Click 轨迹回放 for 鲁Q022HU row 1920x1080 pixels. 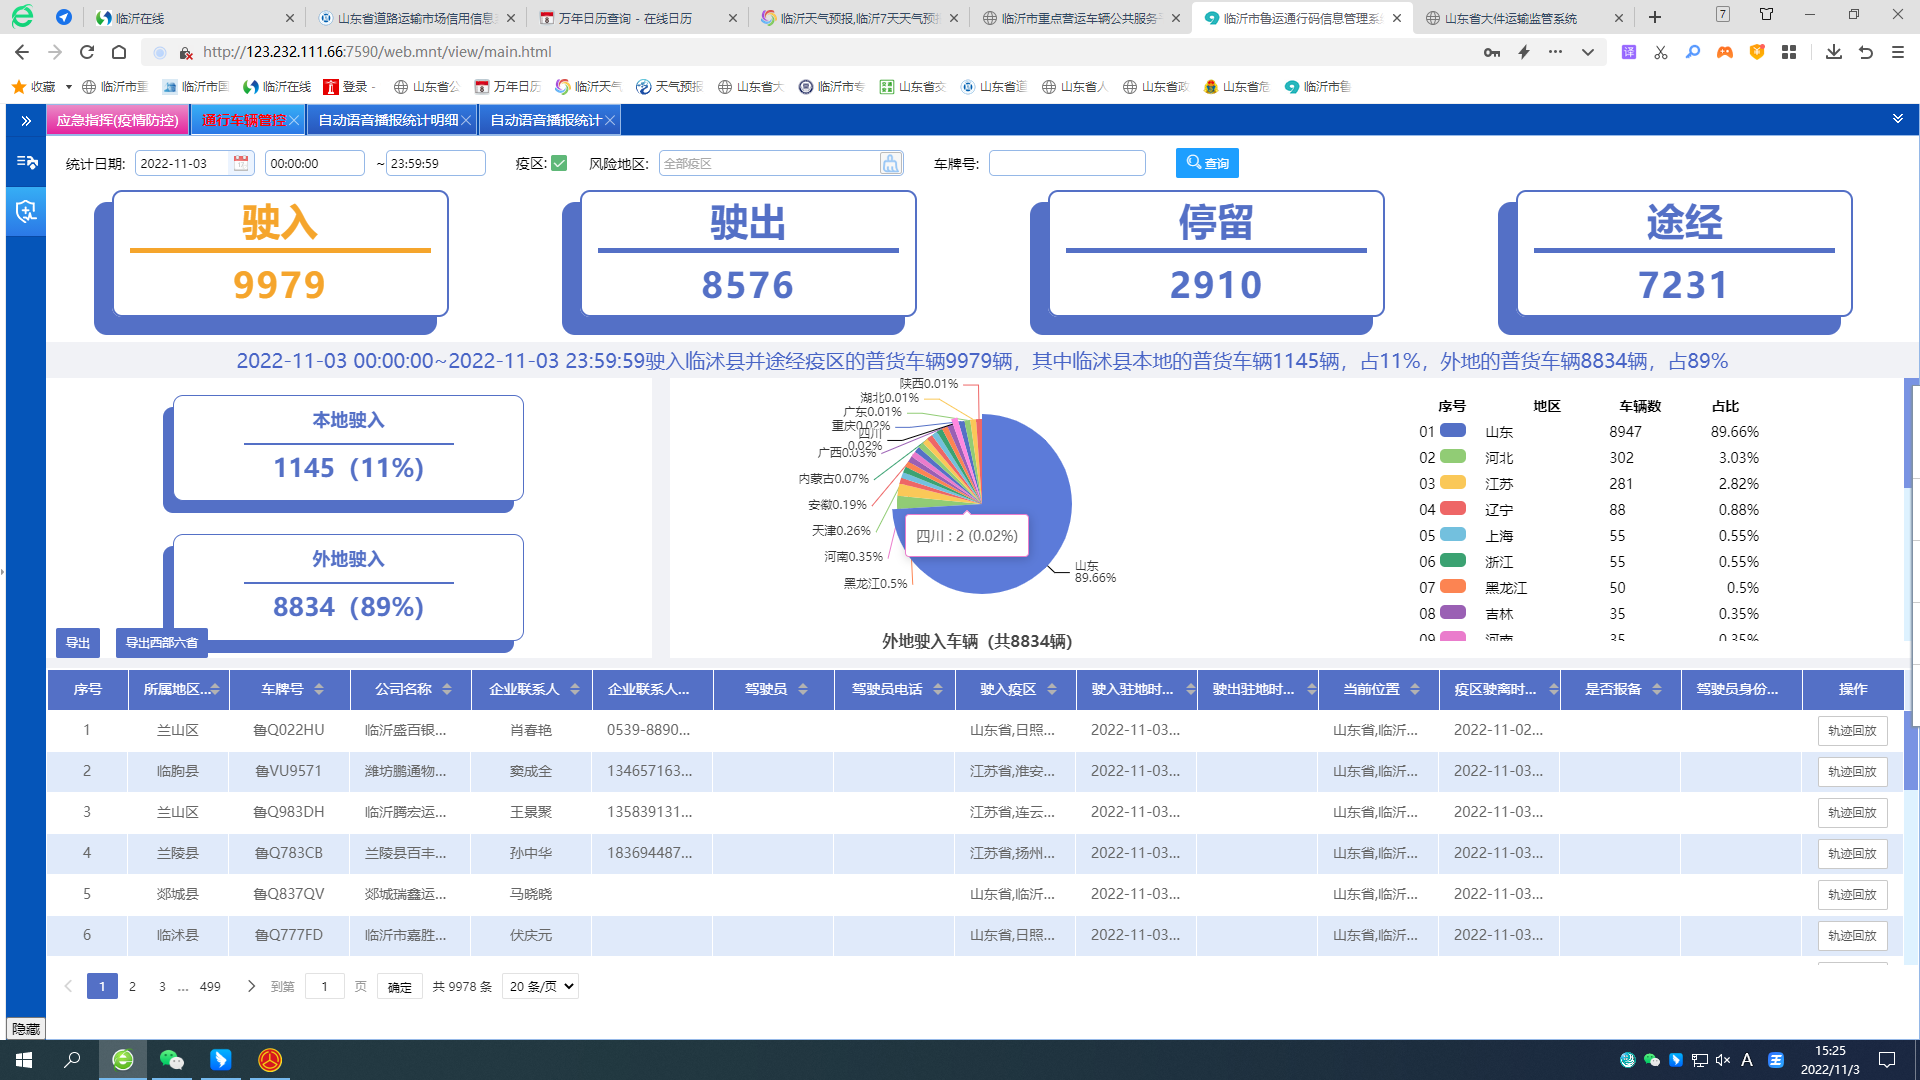pyautogui.click(x=1852, y=731)
